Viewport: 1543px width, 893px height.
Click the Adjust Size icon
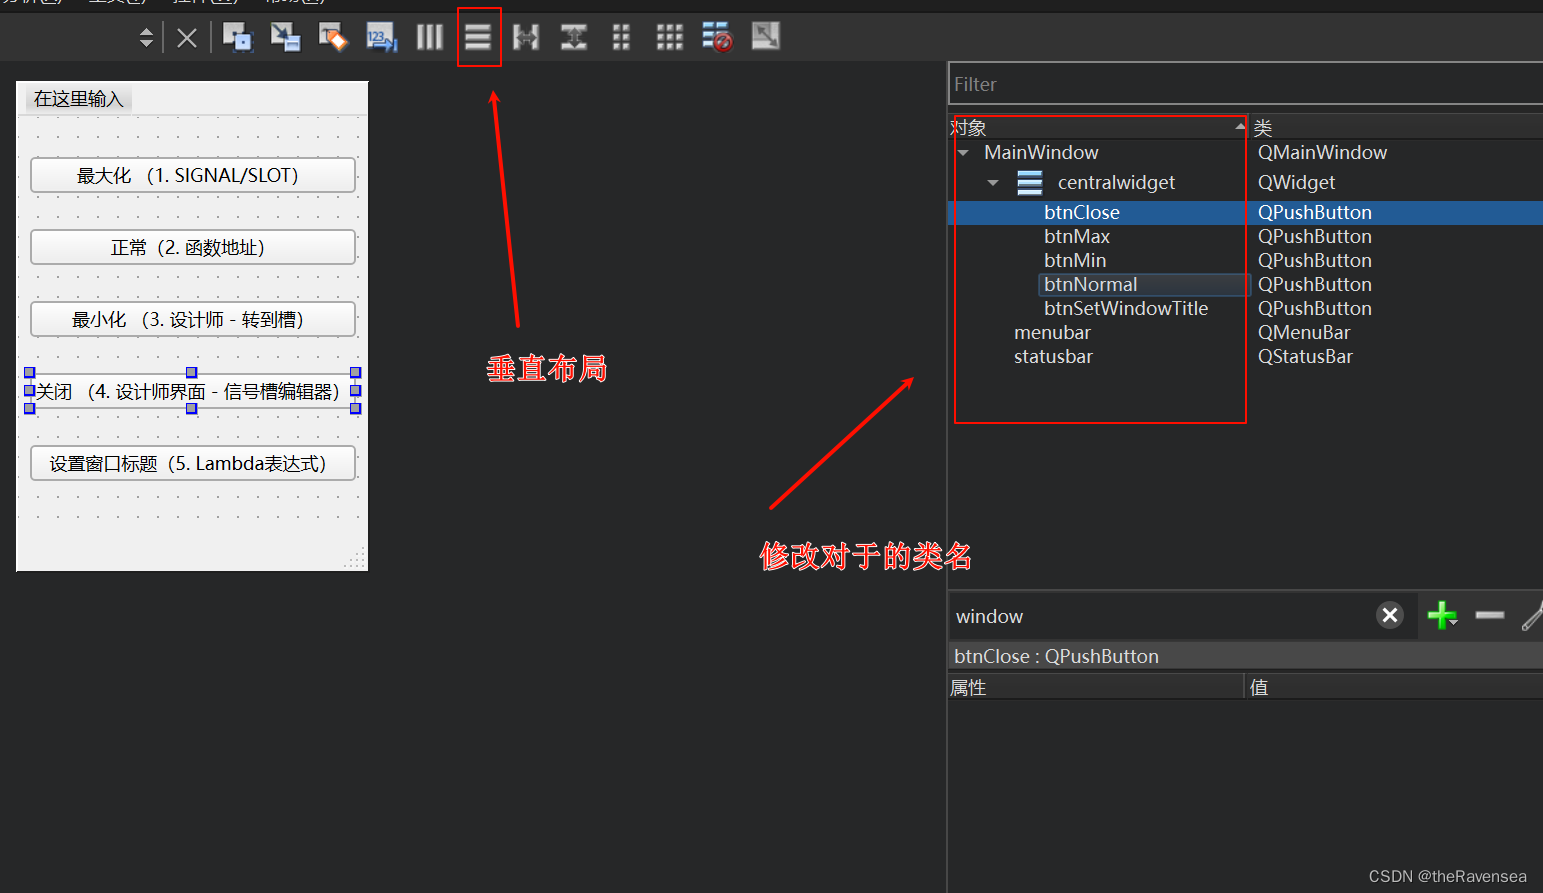point(765,37)
